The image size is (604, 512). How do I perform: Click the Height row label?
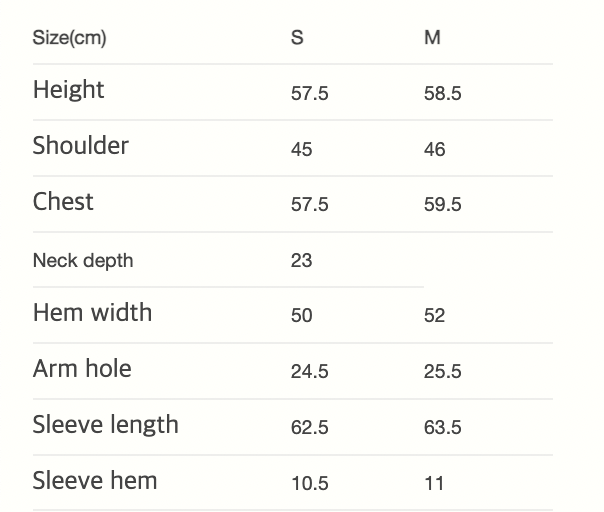point(68,90)
